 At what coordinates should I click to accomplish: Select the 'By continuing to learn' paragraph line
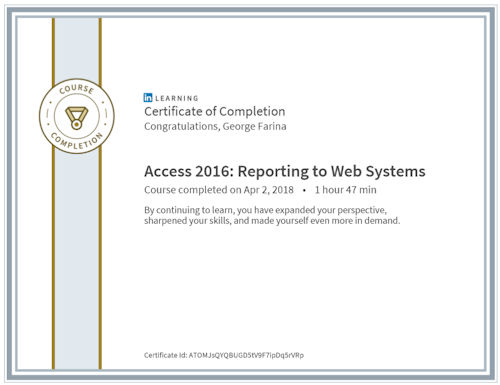coord(265,210)
